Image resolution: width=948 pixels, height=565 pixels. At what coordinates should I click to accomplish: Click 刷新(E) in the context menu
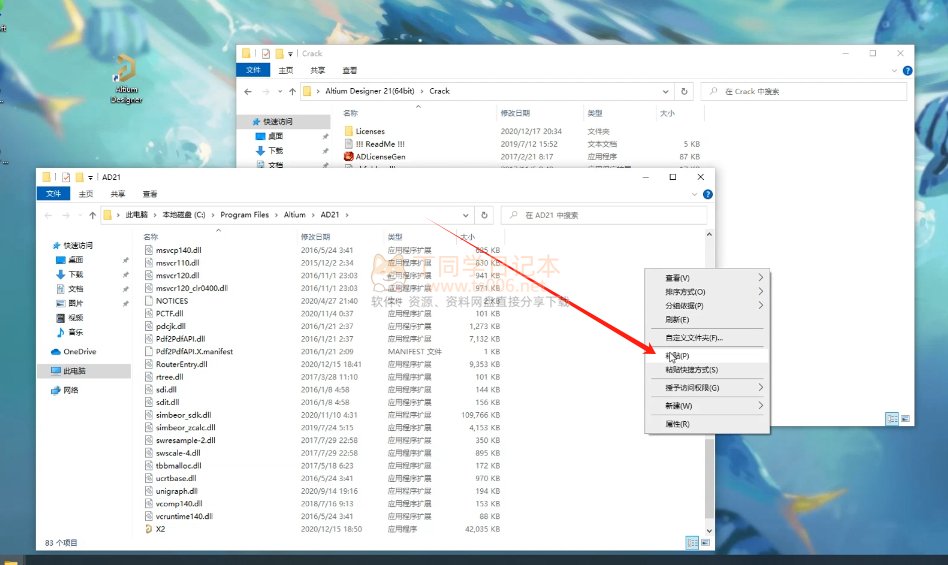(x=677, y=320)
